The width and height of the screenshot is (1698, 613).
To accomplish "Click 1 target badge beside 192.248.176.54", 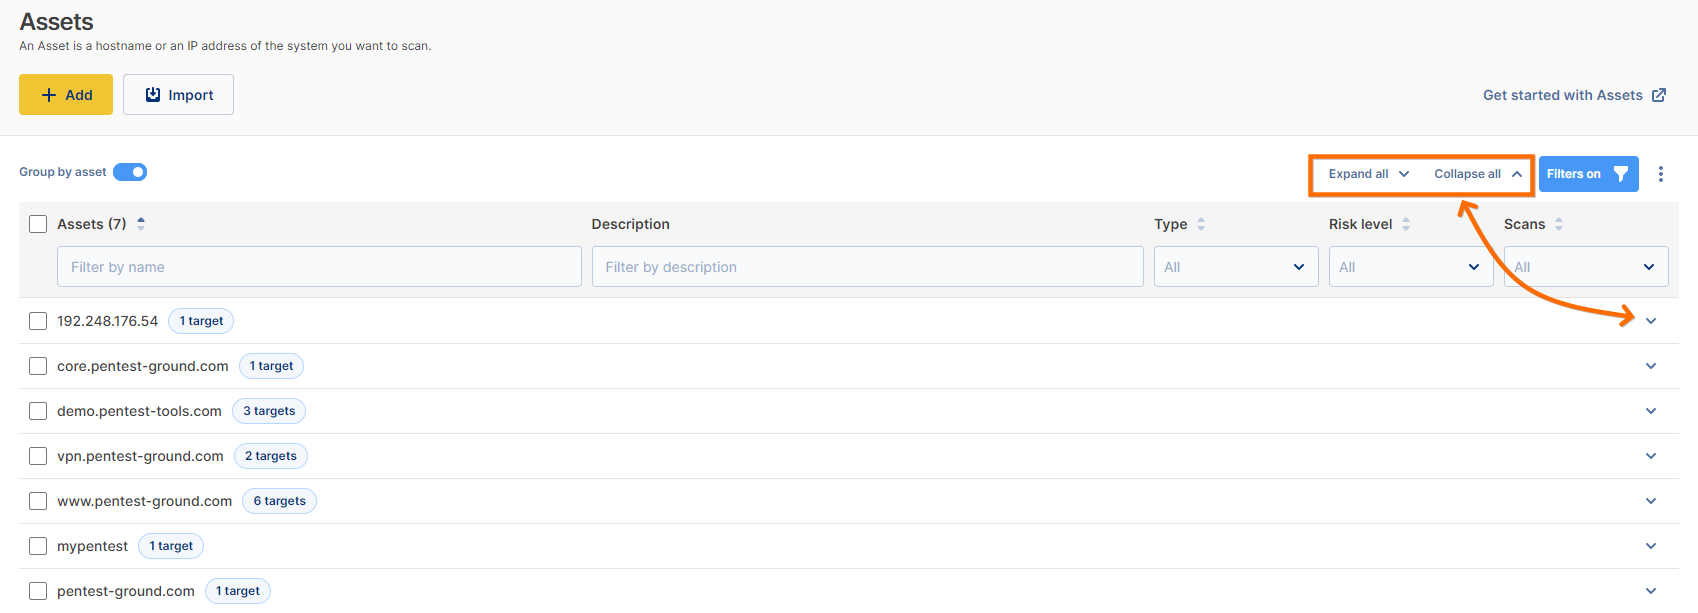I will tap(201, 321).
